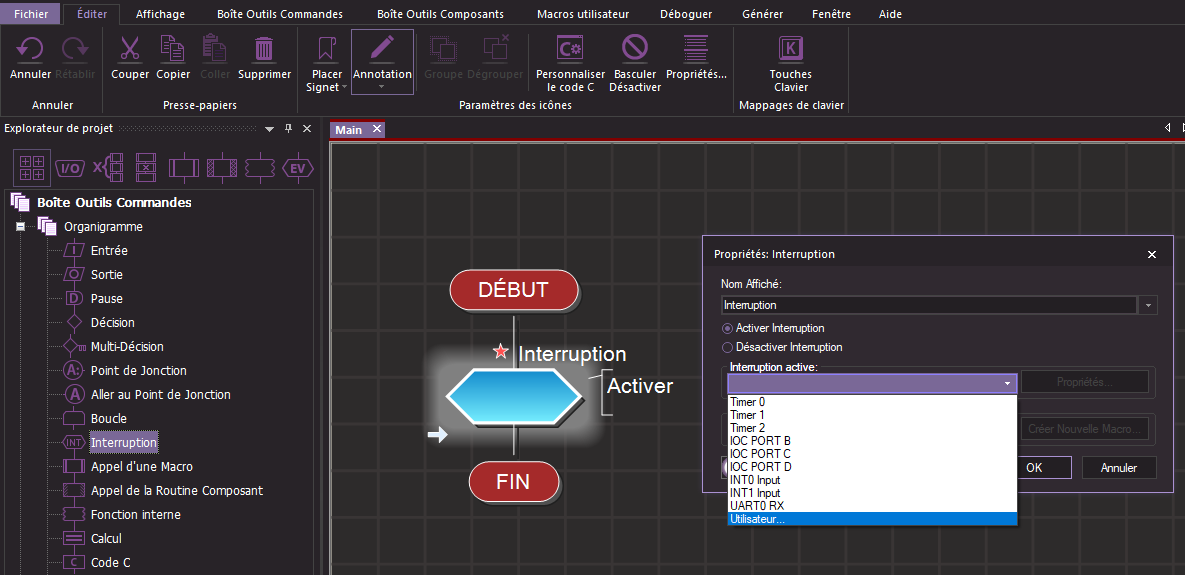Viewport: 1185px width, 575px height.
Task: Select Activer Interruption radio button
Action: click(x=727, y=328)
